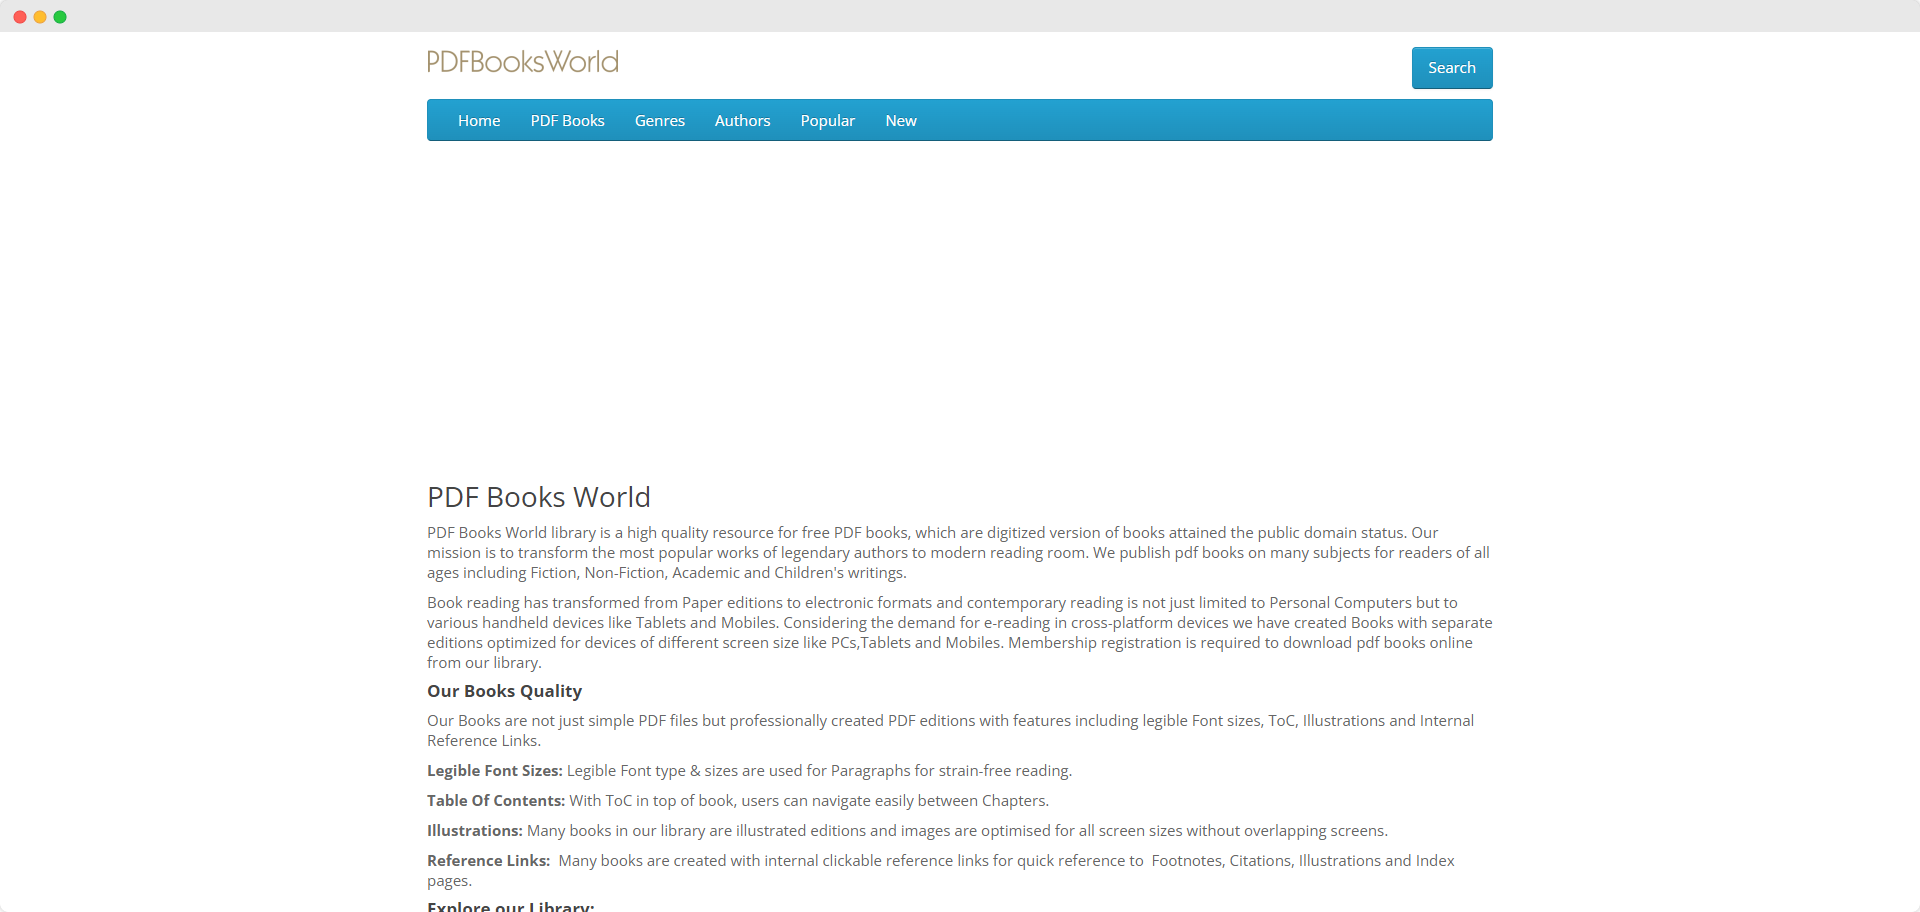This screenshot has width=1920, height=912.
Task: Open the Home menu item
Action: click(479, 121)
